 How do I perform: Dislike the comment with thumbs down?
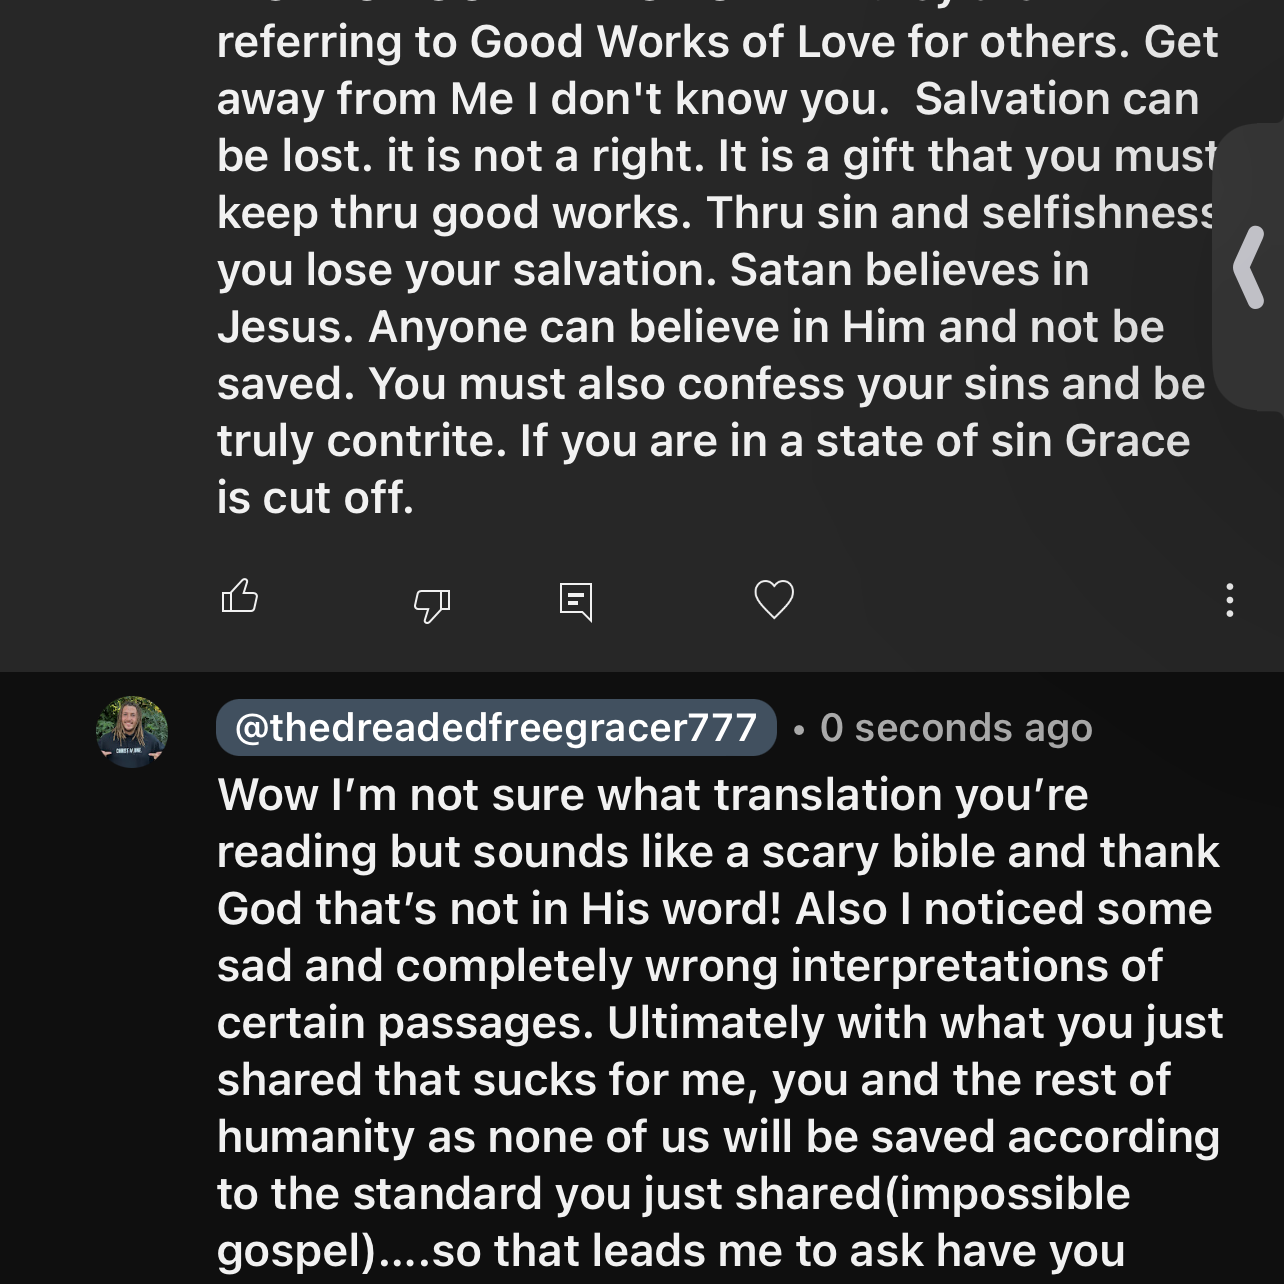432,603
